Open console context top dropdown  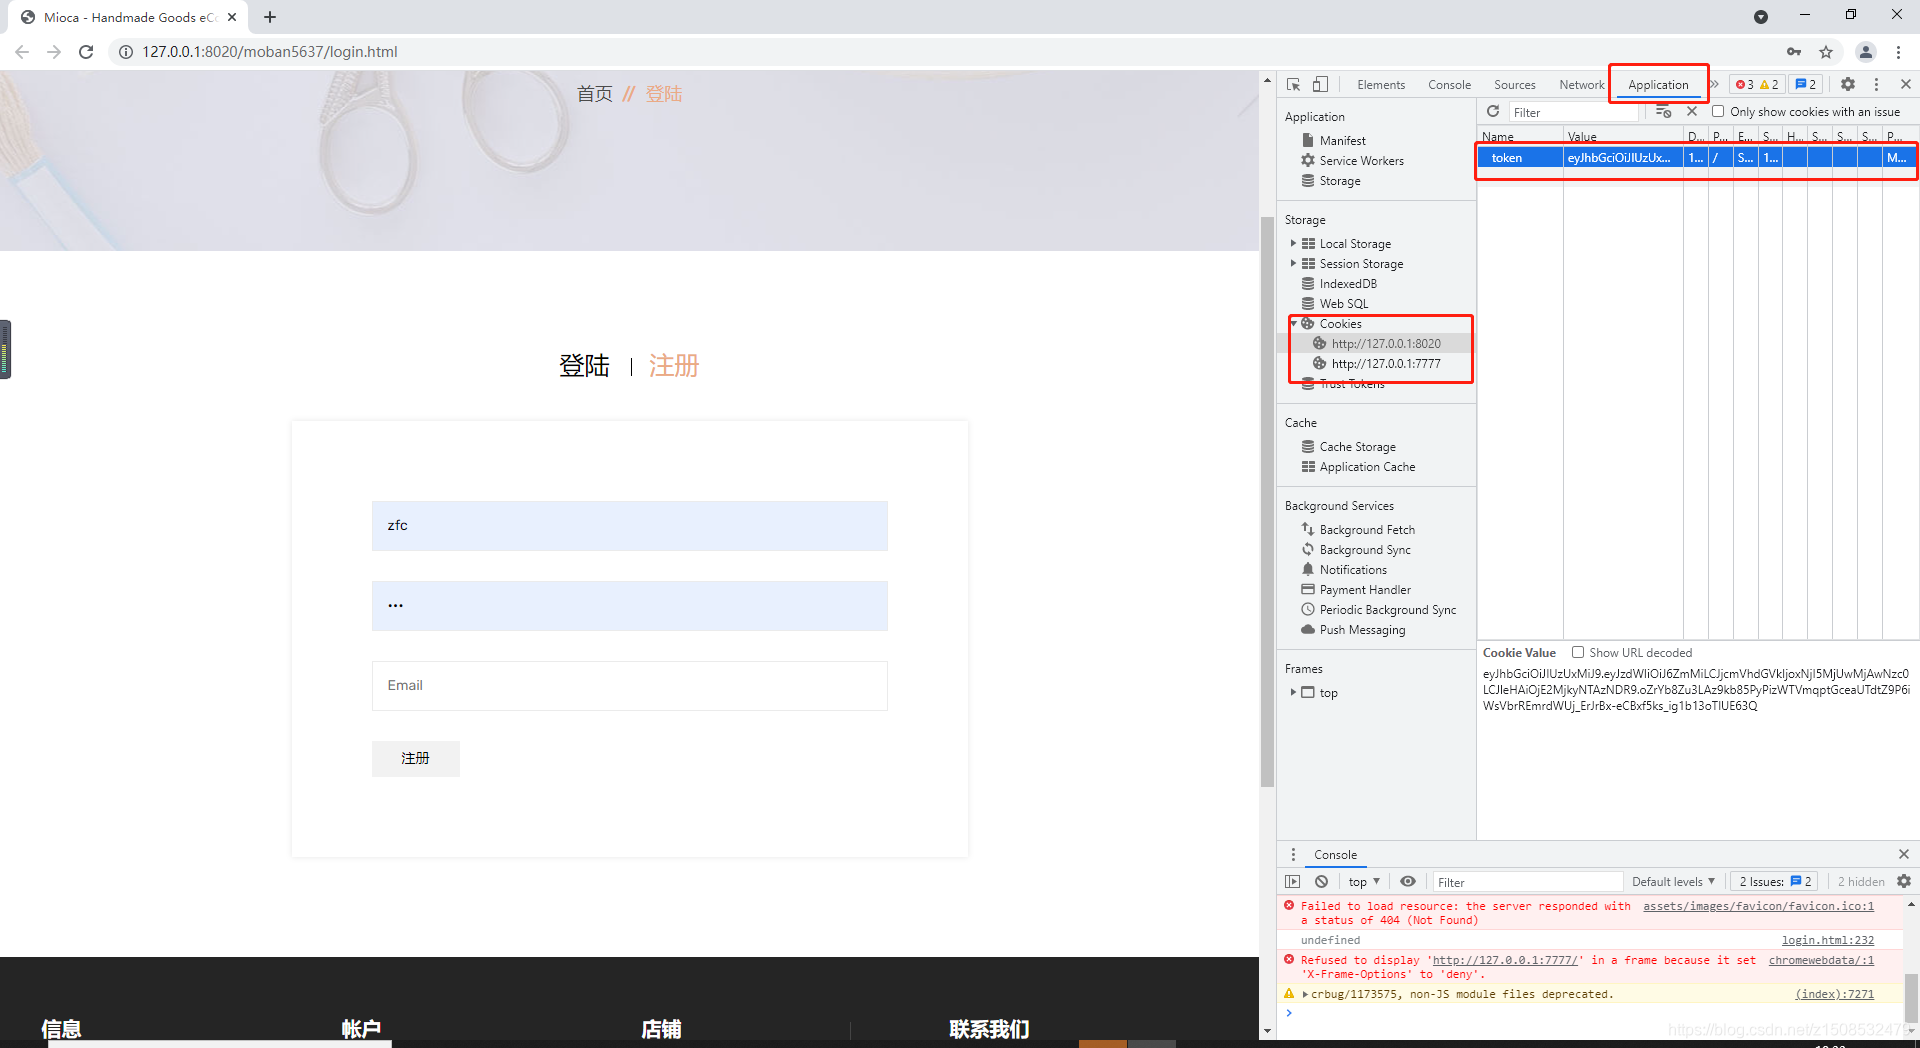click(1363, 882)
